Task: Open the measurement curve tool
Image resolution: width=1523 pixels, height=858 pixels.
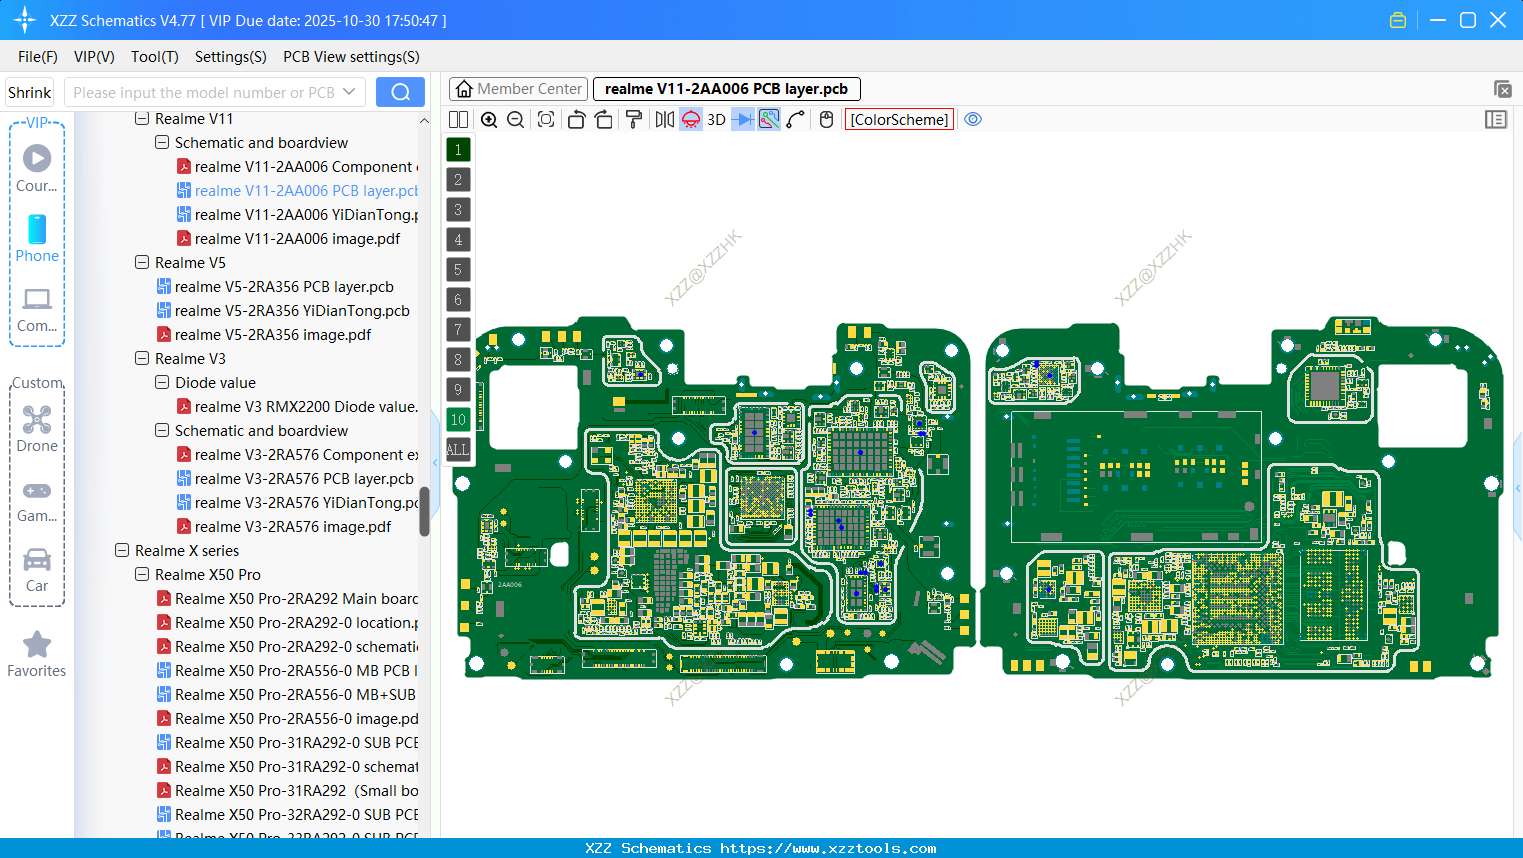Action: [797, 119]
